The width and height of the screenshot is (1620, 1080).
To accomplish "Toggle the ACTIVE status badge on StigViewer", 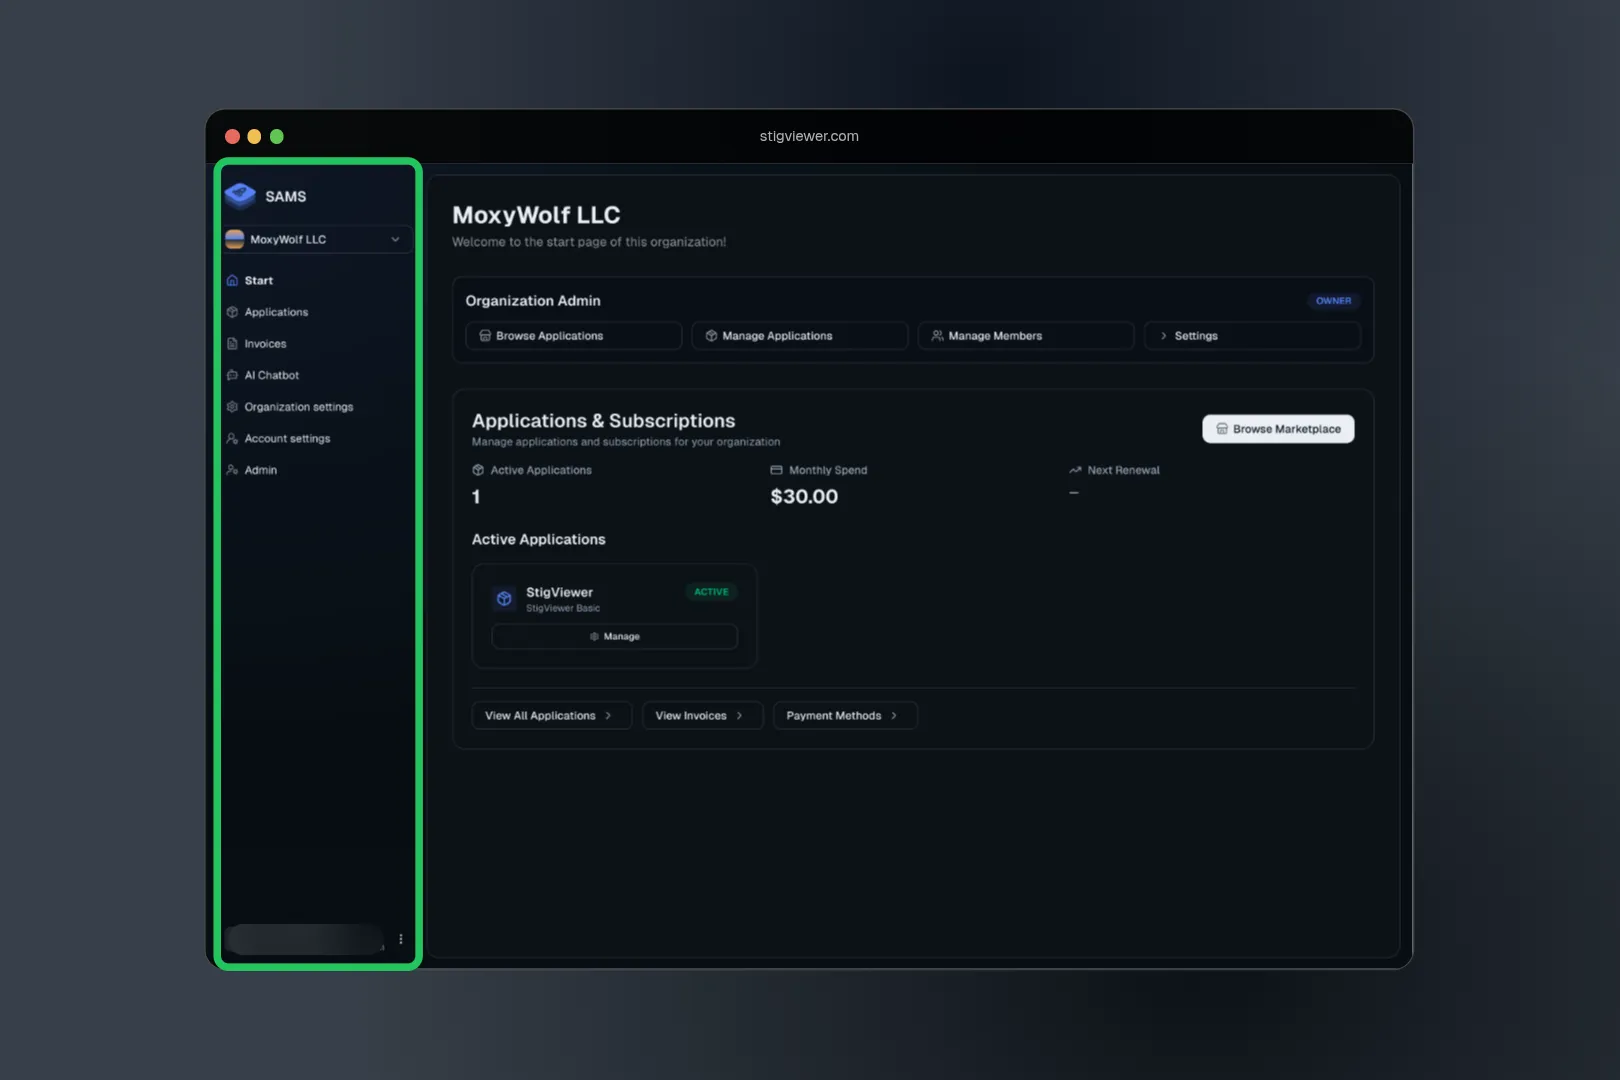I will [x=711, y=591].
